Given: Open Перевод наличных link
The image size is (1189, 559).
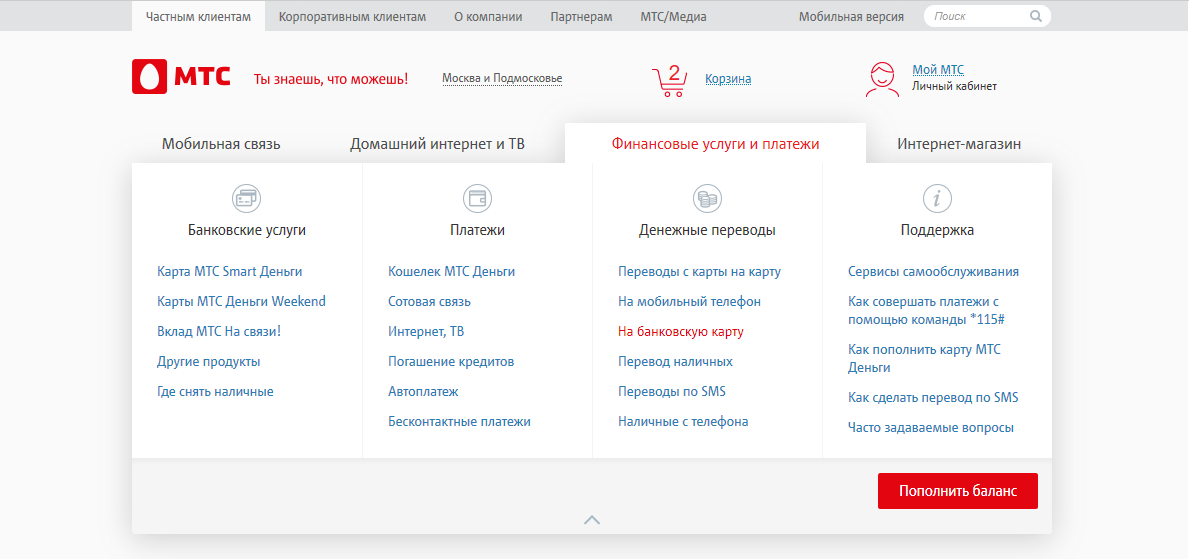Looking at the screenshot, I should pos(676,362).
